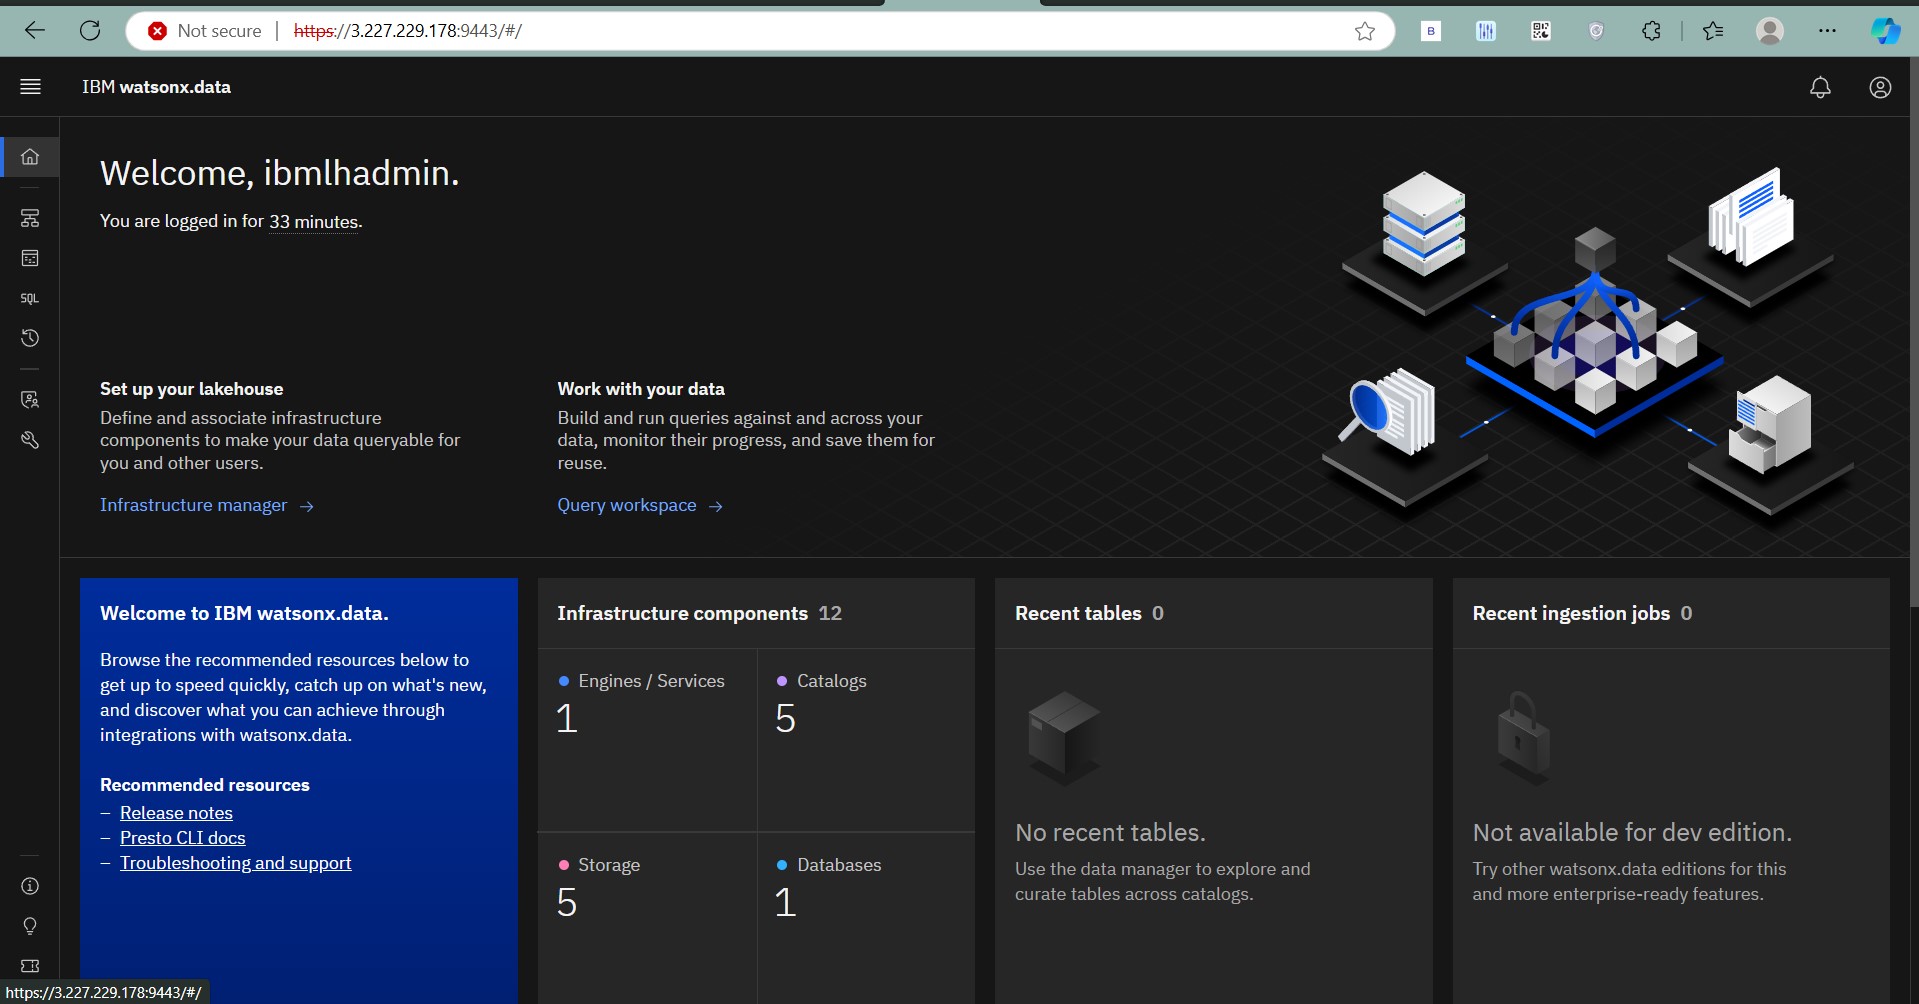Click the information icon in the sidebar
The width and height of the screenshot is (1919, 1004).
pos(30,886)
